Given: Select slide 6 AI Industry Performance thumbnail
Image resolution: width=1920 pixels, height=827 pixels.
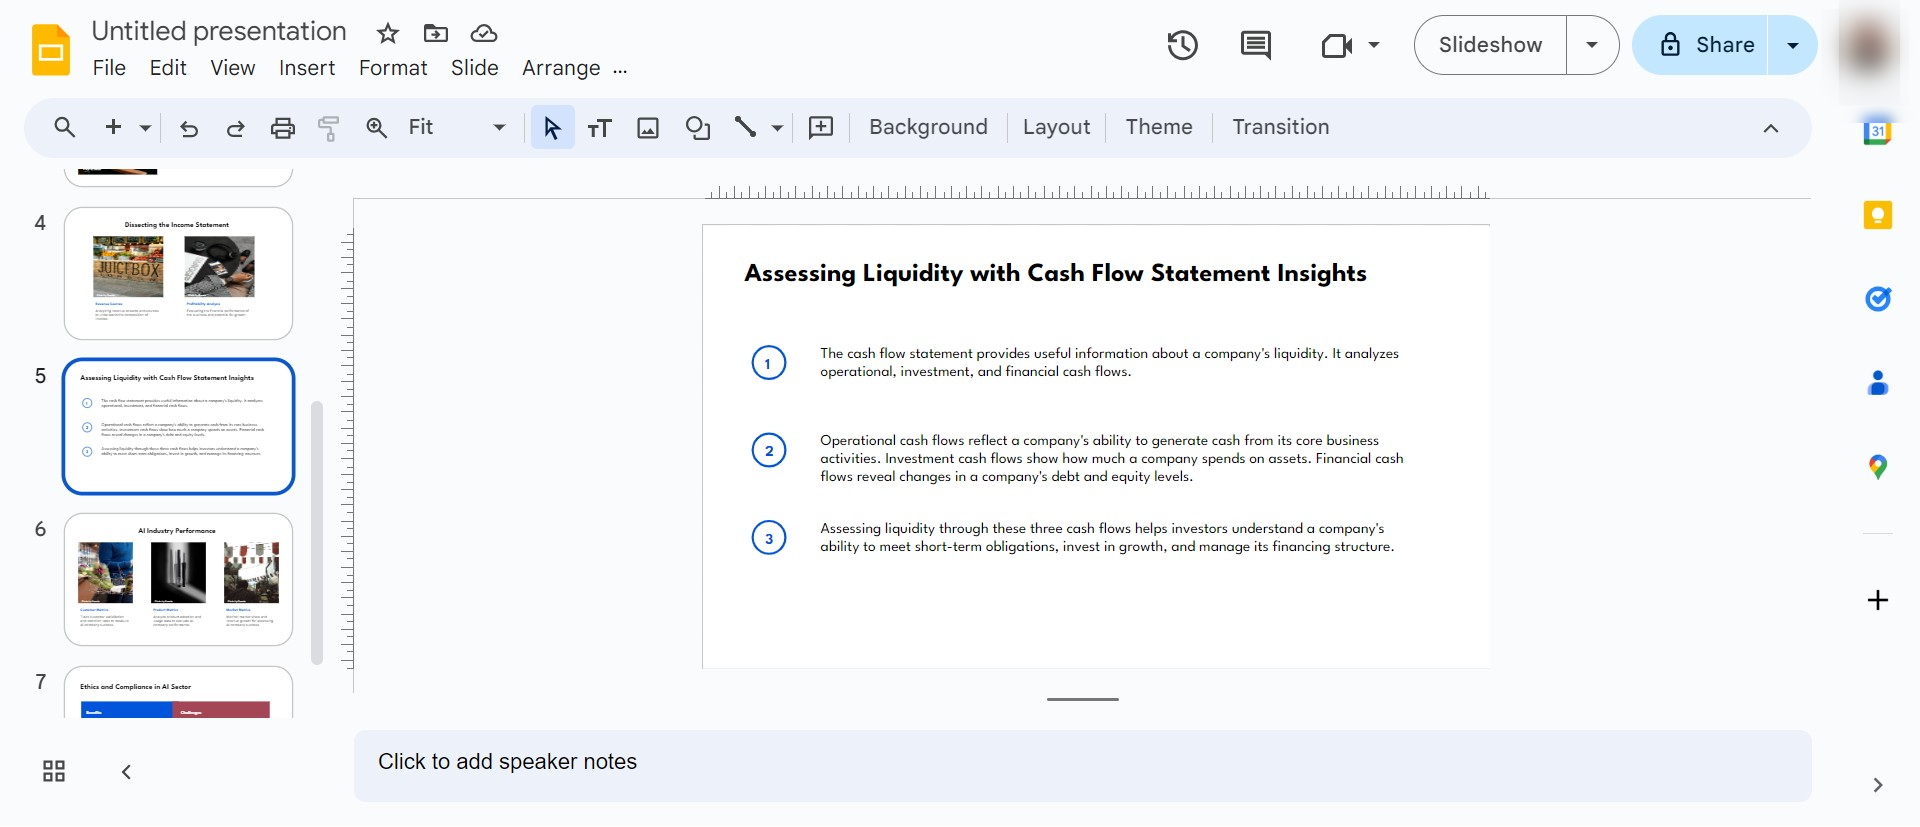Looking at the screenshot, I should pos(178,579).
